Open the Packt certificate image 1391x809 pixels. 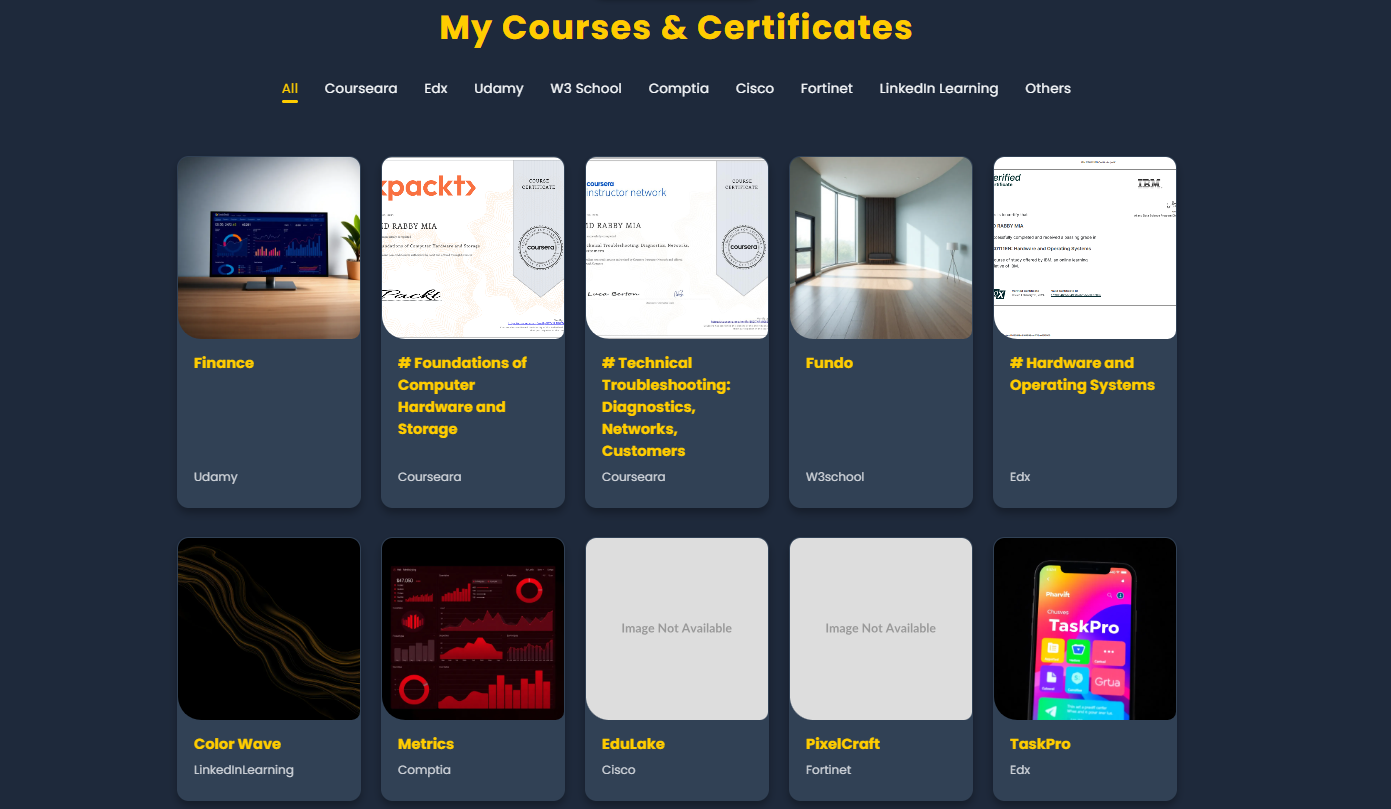click(x=472, y=247)
